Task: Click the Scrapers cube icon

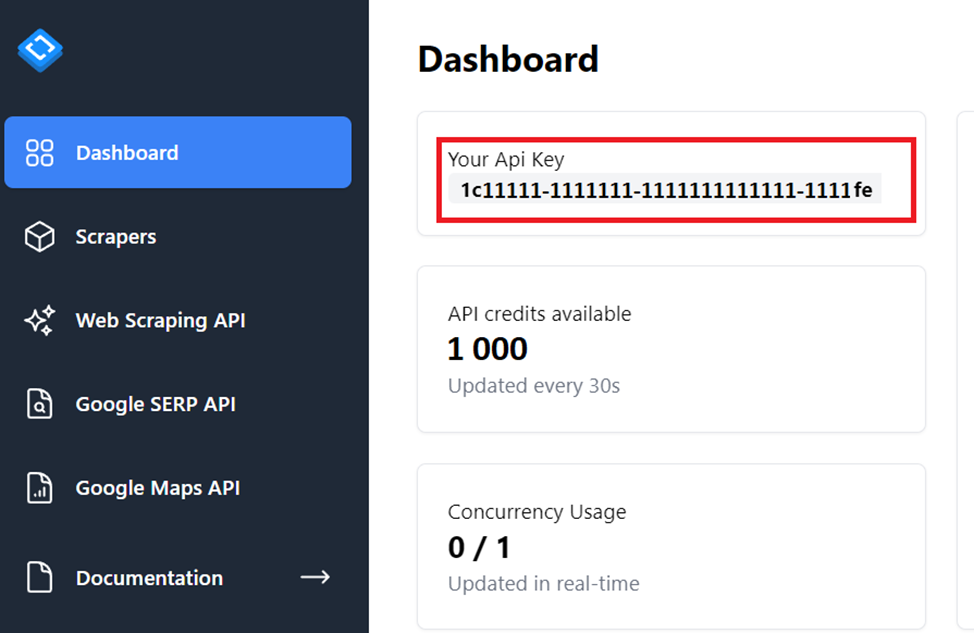Action: coord(38,236)
